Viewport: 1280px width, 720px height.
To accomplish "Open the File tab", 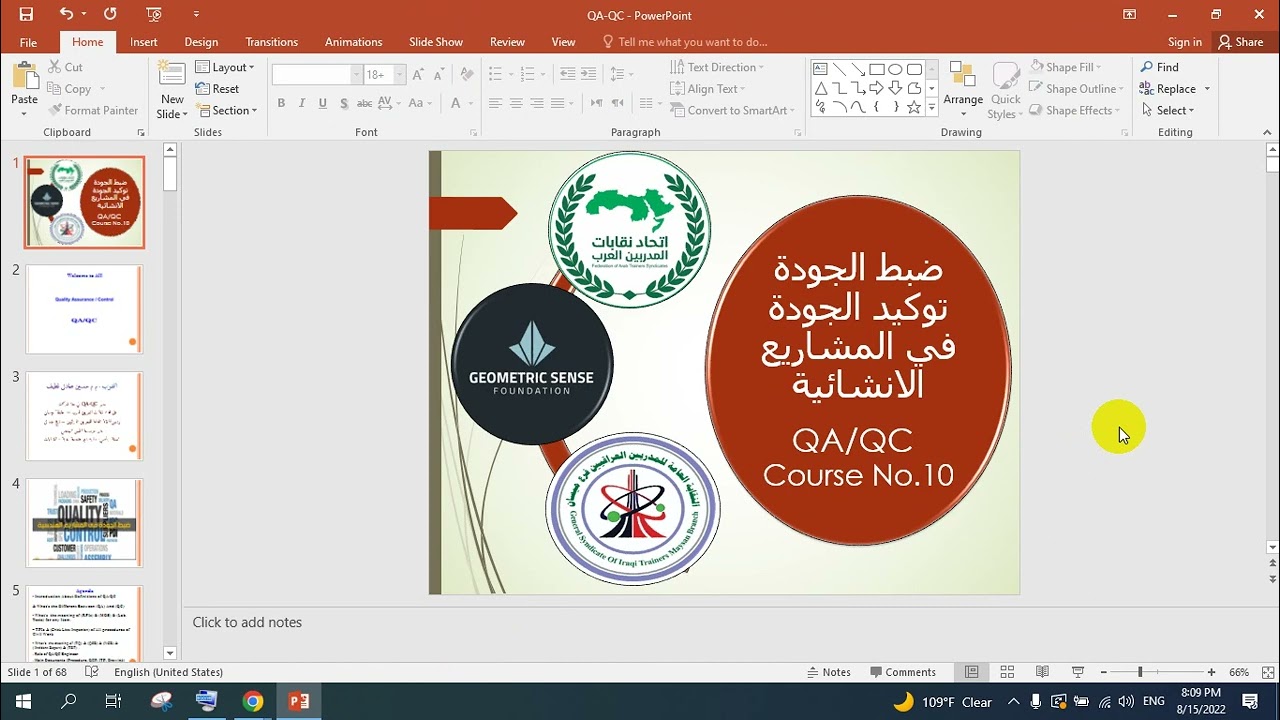I will pyautogui.click(x=28, y=42).
